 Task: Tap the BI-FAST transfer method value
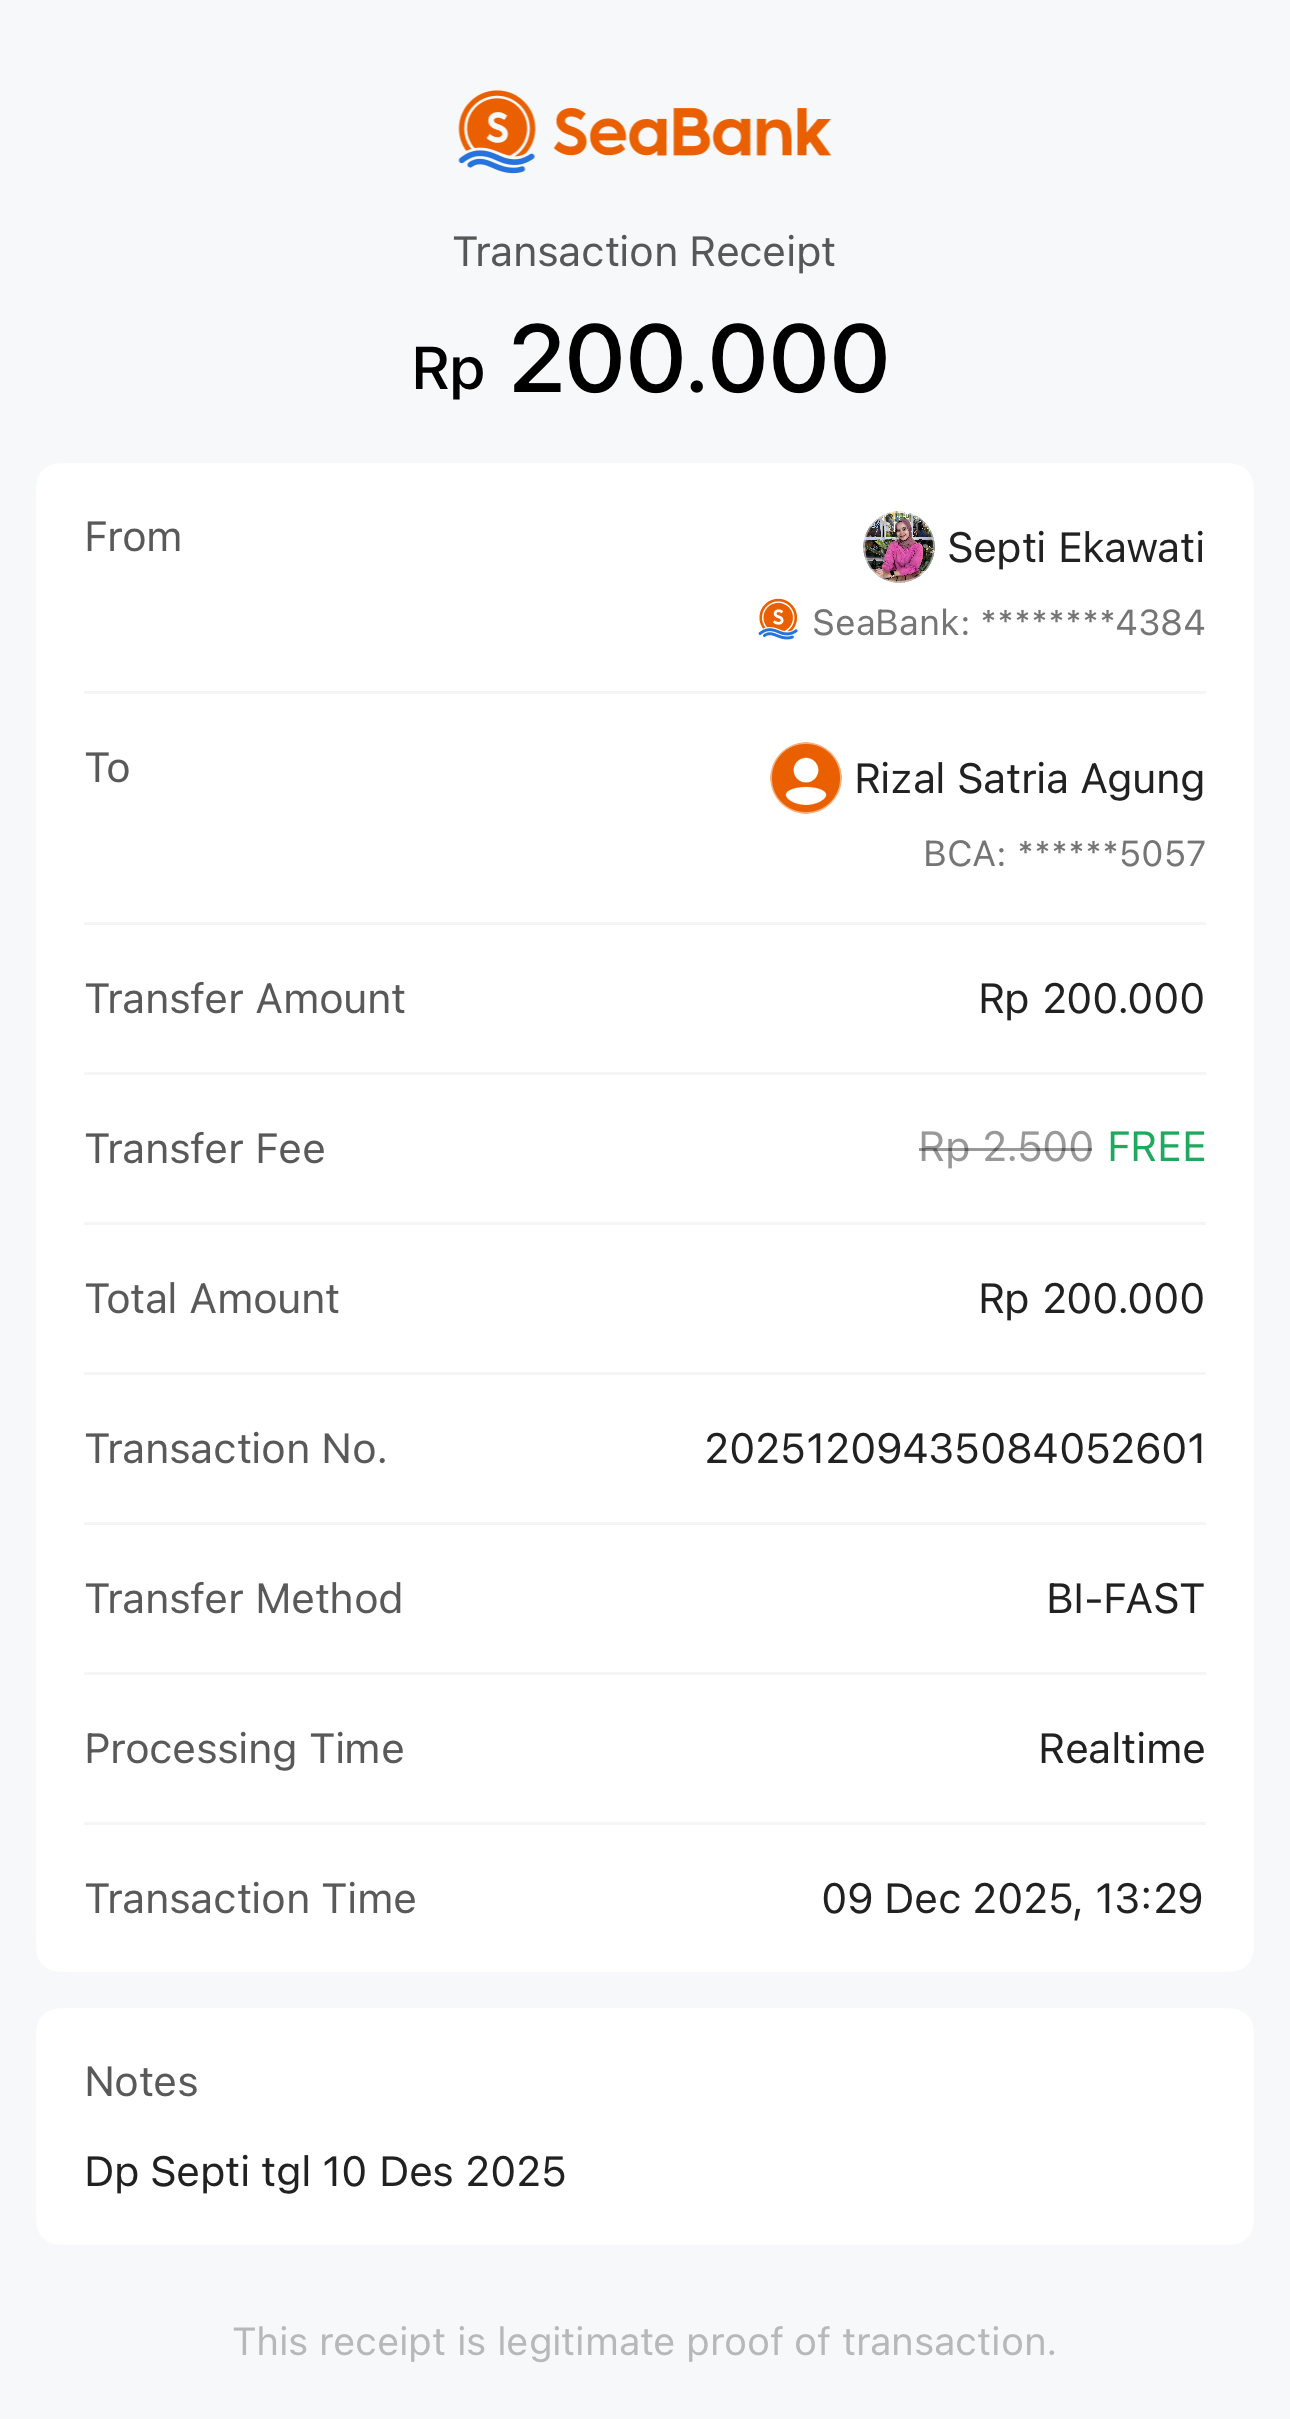tap(1125, 1599)
